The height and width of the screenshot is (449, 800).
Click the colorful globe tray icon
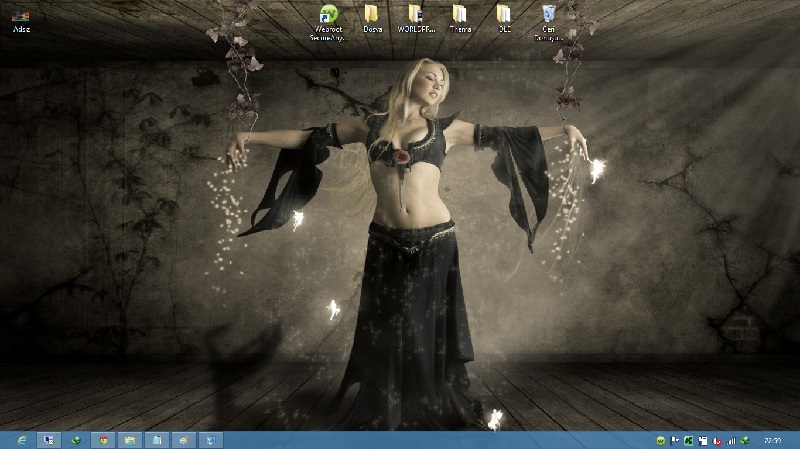pos(743,440)
